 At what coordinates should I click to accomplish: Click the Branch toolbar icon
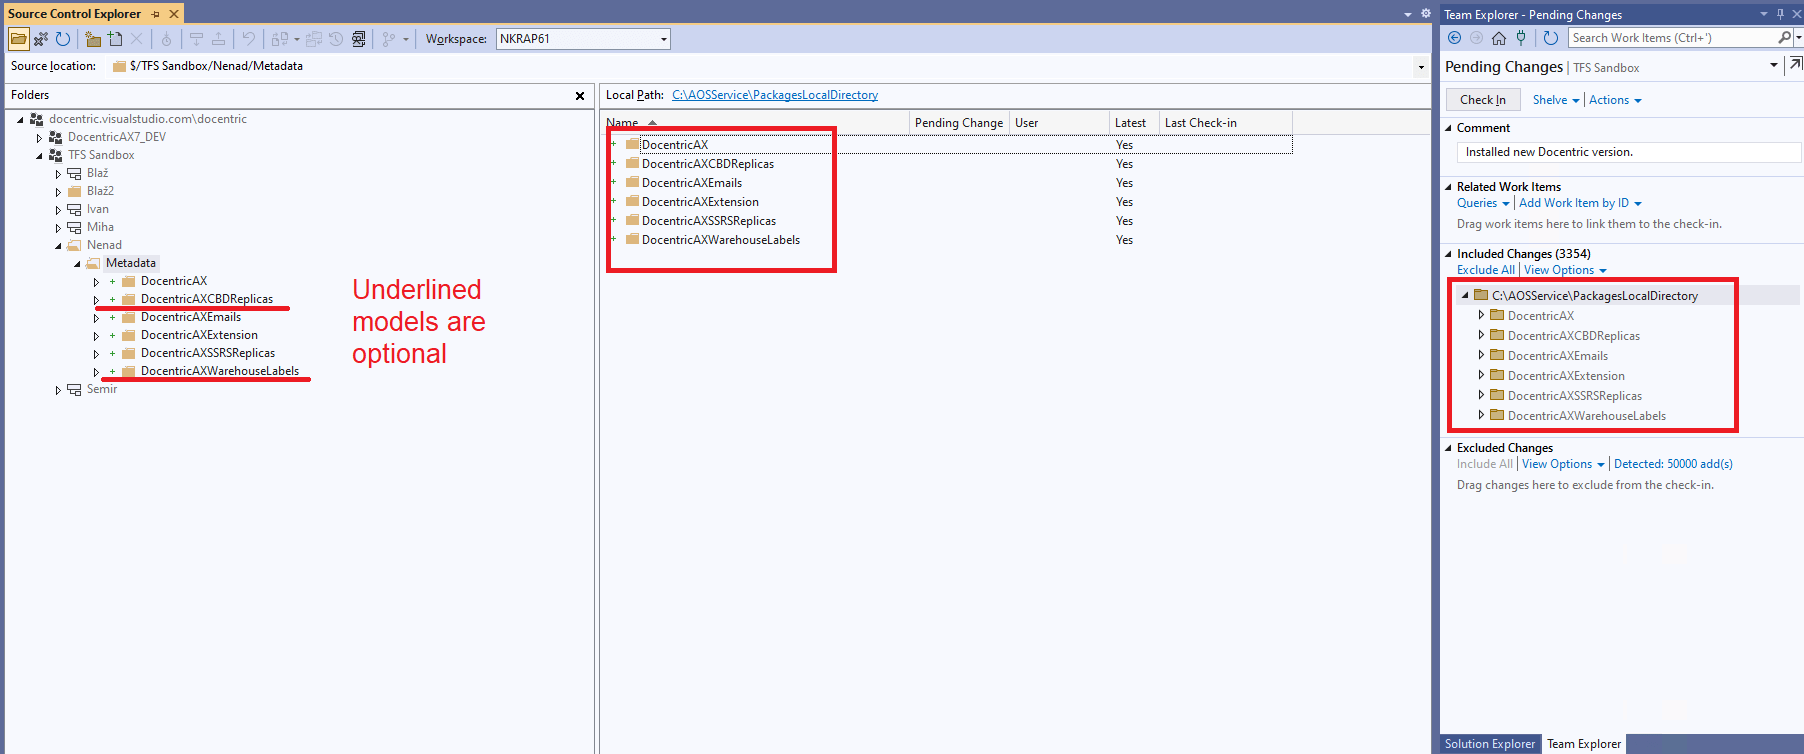pos(388,39)
